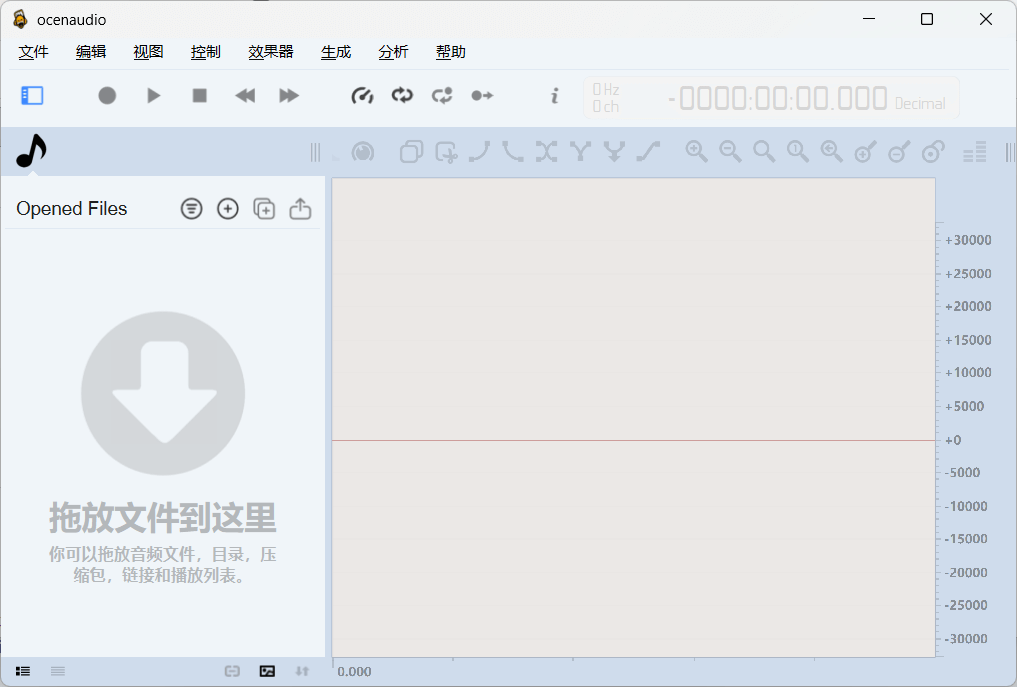Click the fast forward skip button
This screenshot has height=687, width=1017.
pos(289,95)
